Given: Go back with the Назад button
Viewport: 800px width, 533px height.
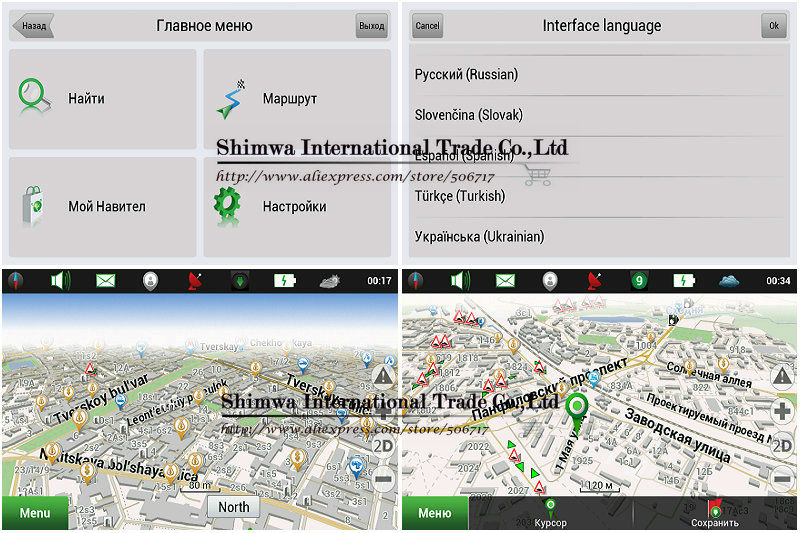Looking at the screenshot, I should pos(33,26).
